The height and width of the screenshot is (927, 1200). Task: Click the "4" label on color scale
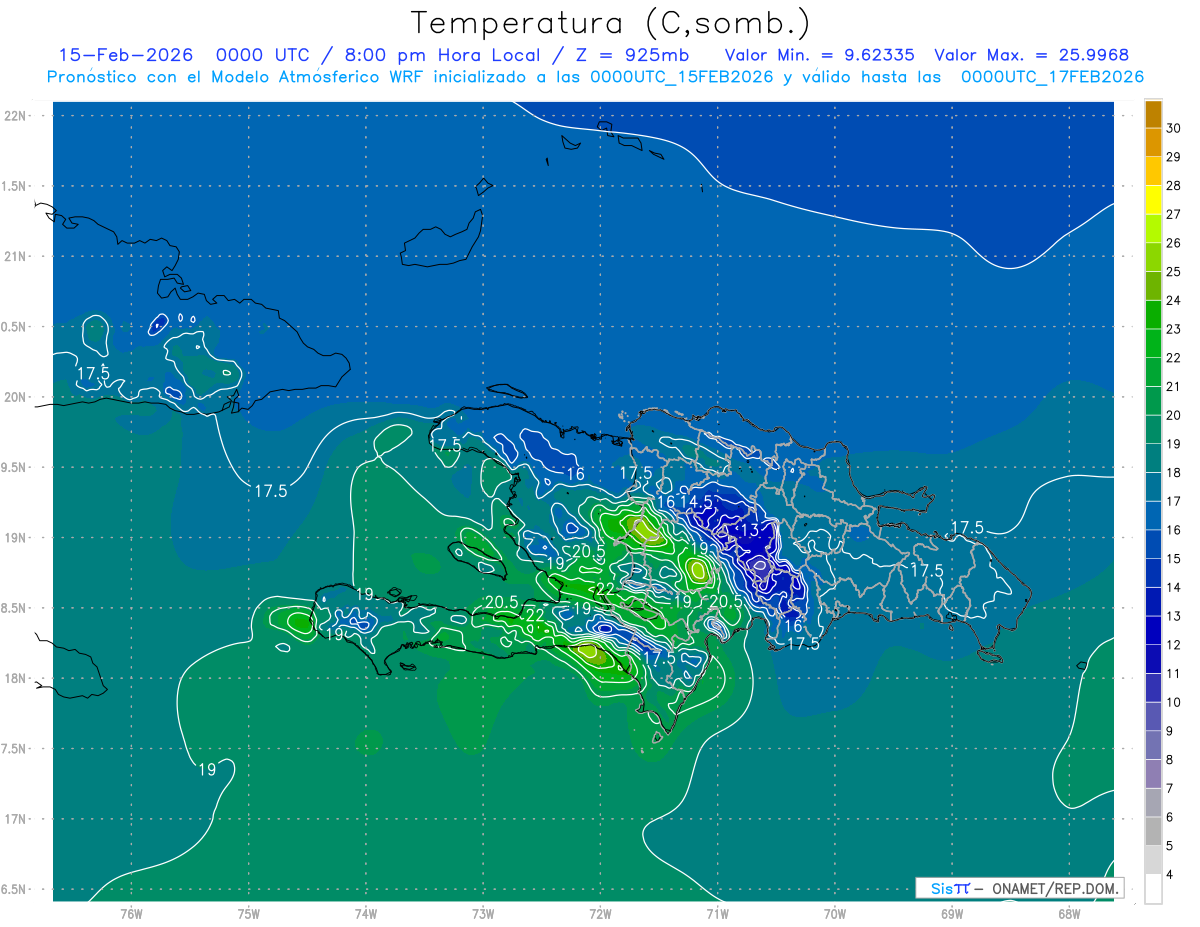tap(1170, 875)
